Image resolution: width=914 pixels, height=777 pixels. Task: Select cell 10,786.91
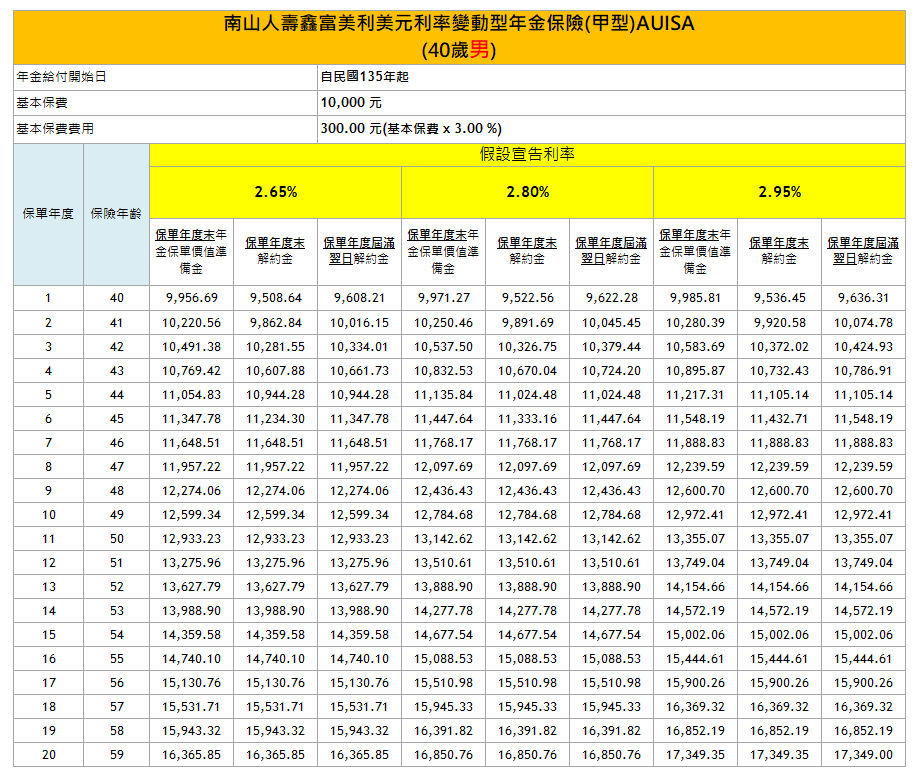[x=863, y=371]
